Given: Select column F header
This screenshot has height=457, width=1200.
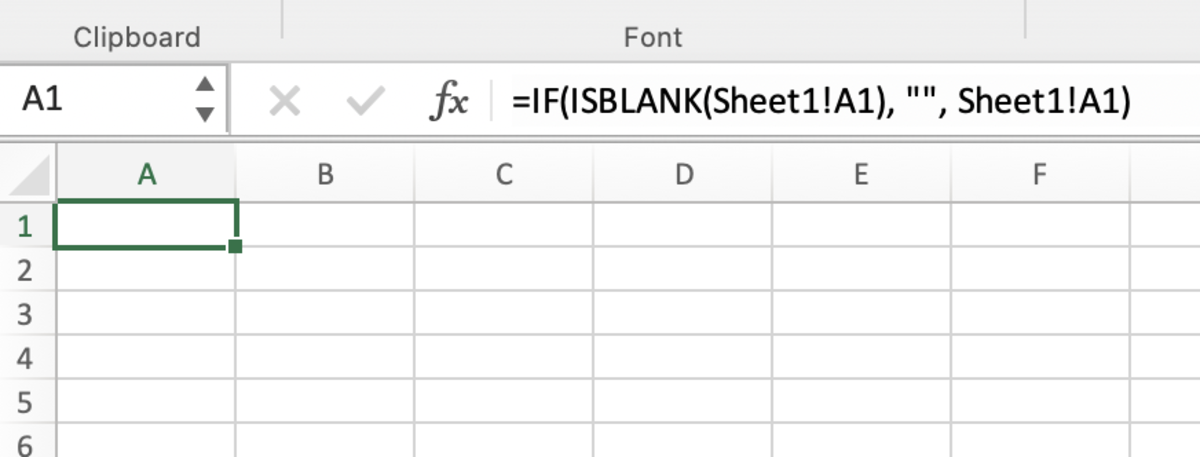Looking at the screenshot, I should [x=1039, y=175].
